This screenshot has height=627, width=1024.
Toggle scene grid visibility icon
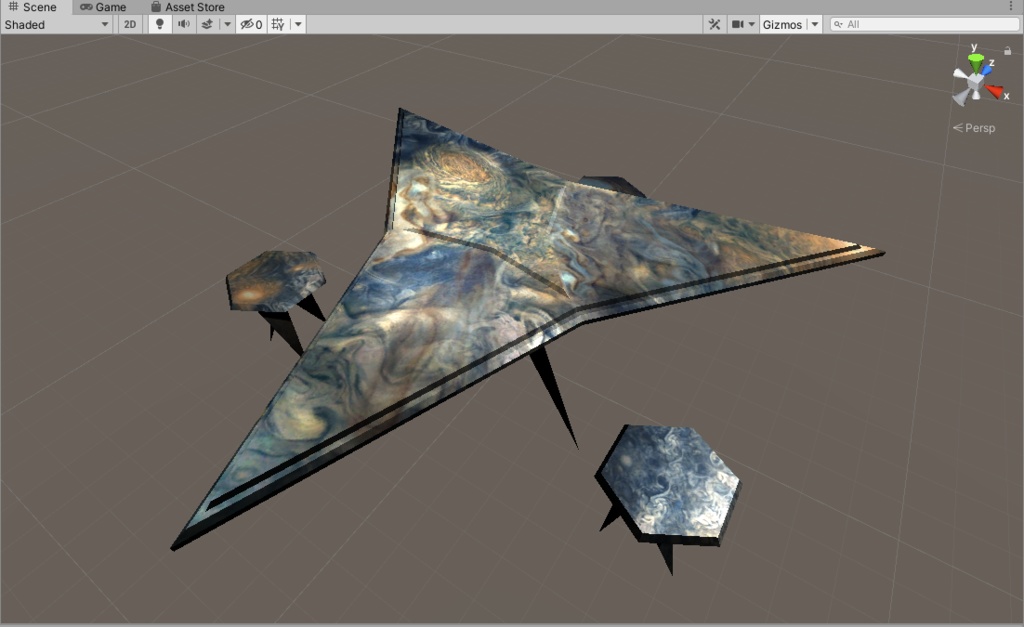[x=278, y=24]
